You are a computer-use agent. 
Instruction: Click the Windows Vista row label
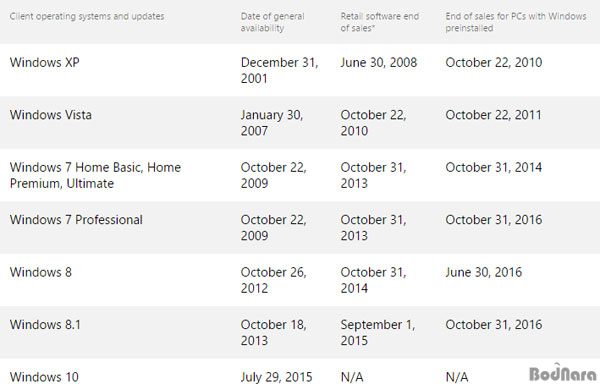pos(51,115)
